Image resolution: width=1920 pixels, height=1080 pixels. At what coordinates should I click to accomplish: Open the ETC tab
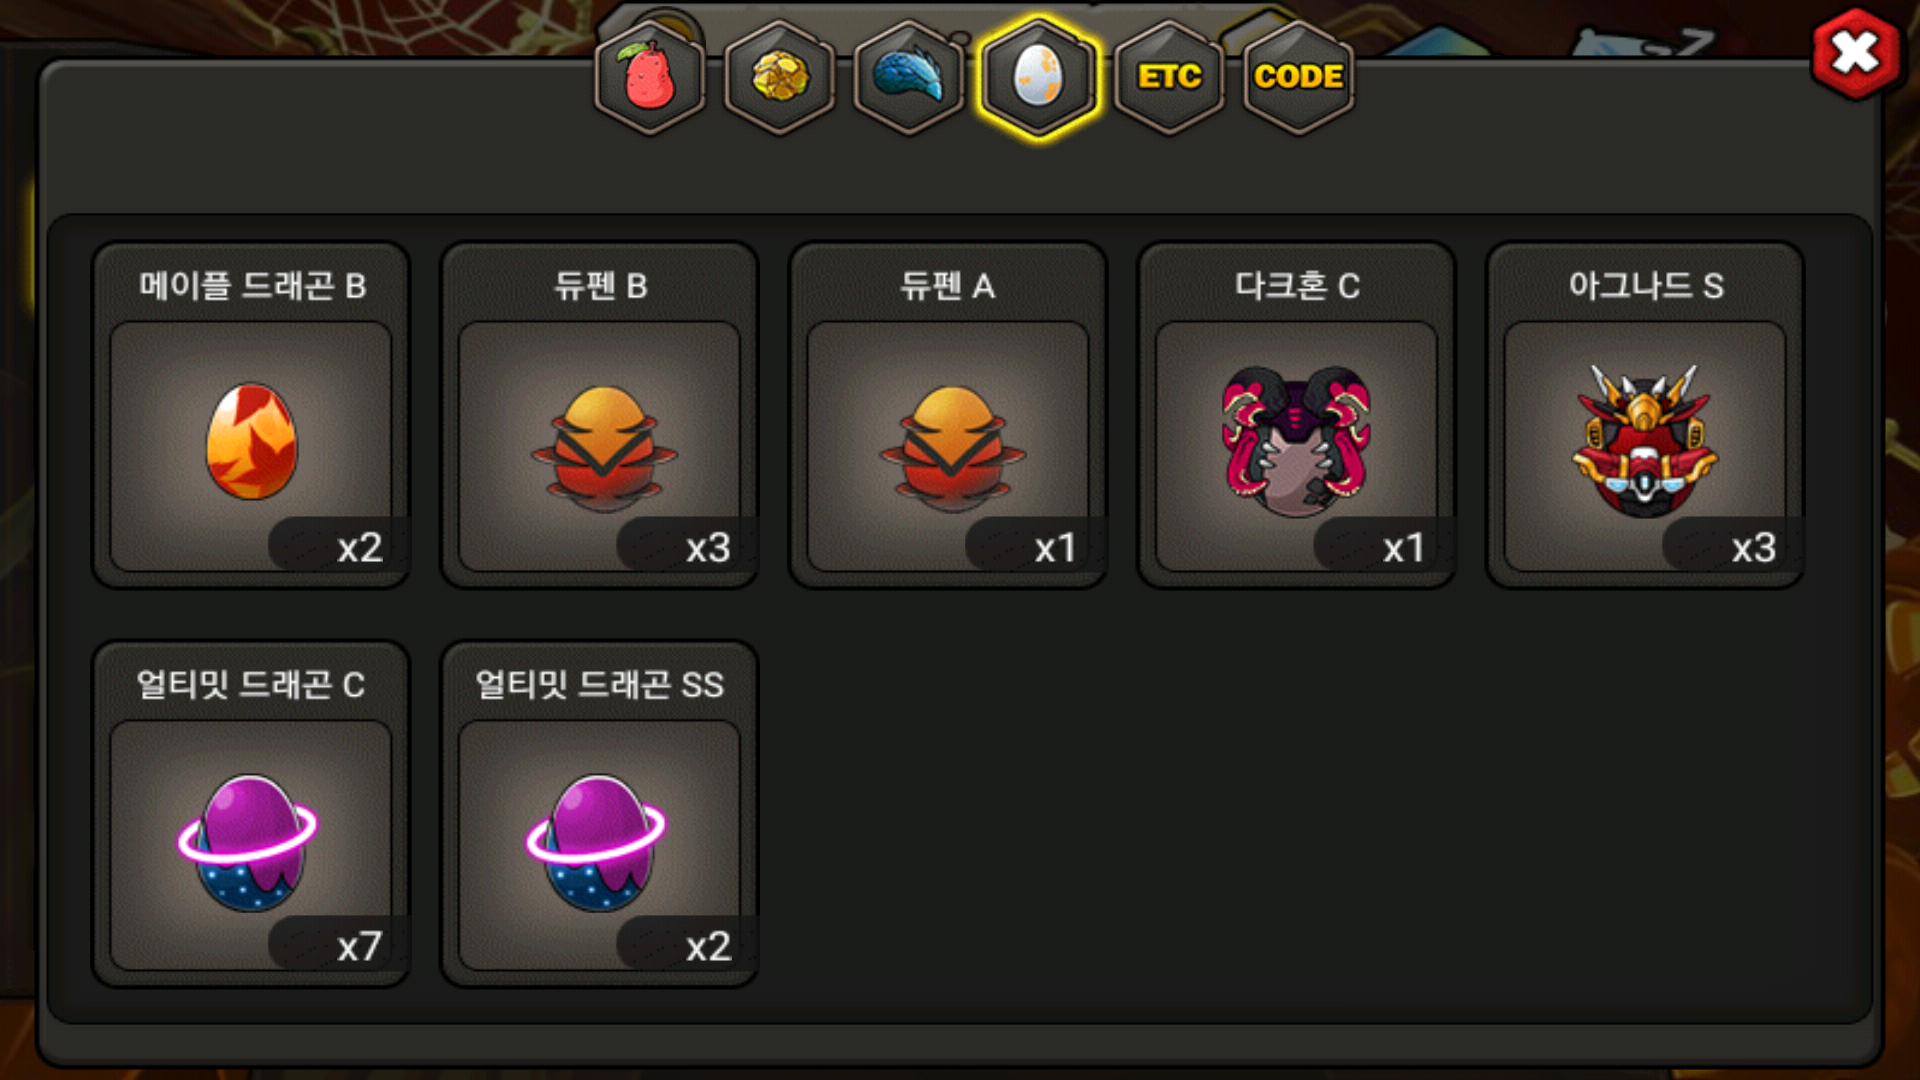click(1169, 77)
